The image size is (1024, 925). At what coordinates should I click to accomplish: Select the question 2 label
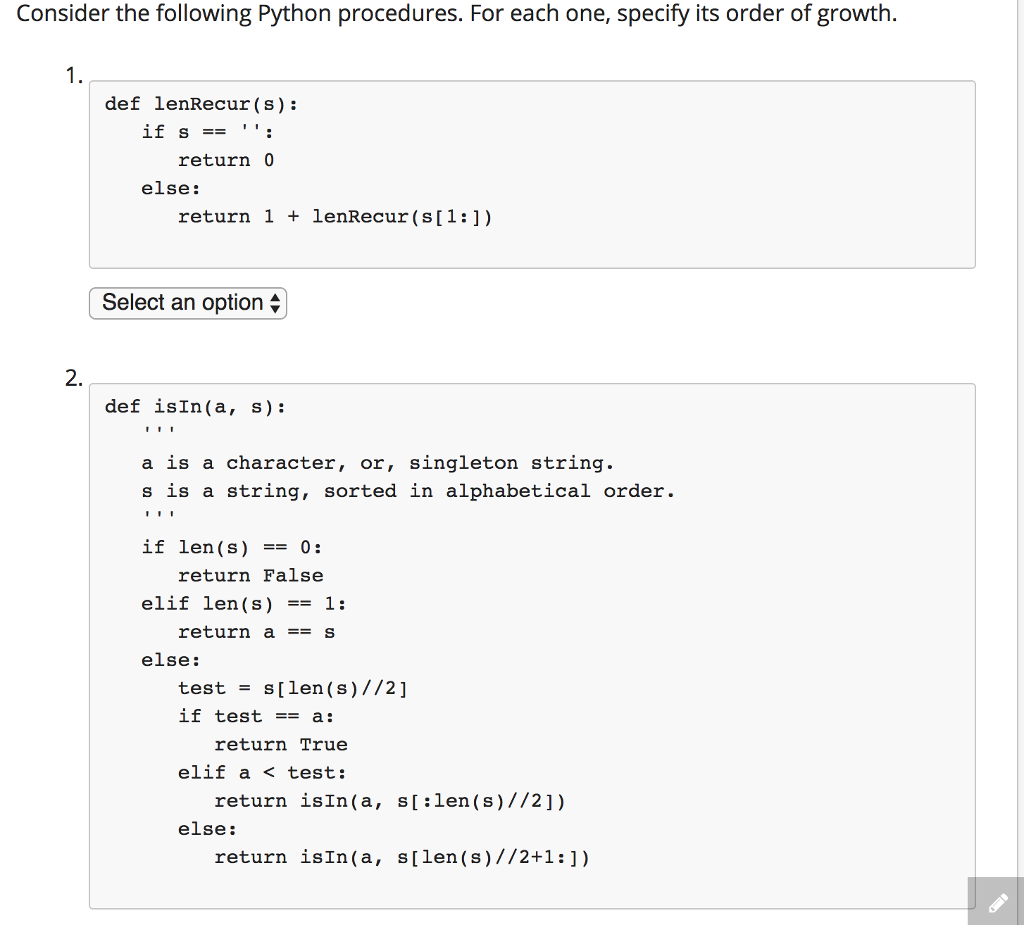pos(71,377)
